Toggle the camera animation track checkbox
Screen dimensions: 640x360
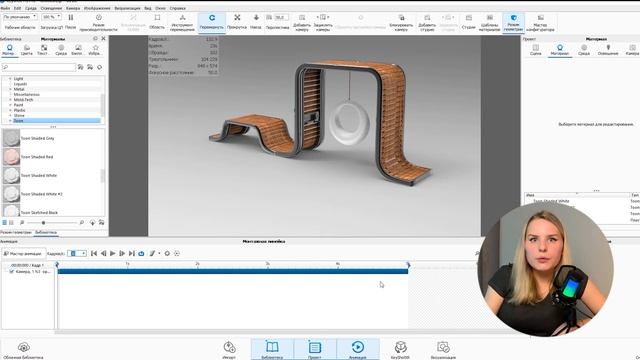click(11, 271)
